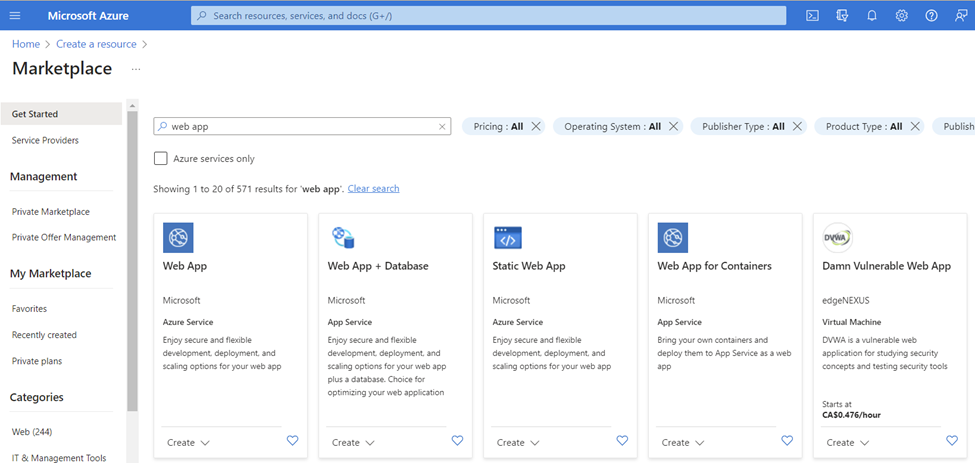975x463 pixels.
Task: Expand Create dropdown on Static Web App
Action: point(518,442)
